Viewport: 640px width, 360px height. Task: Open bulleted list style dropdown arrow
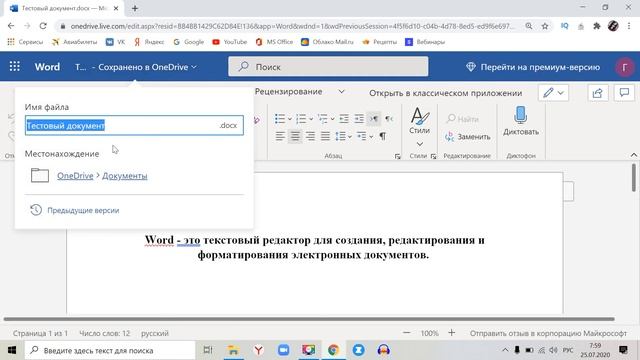289,119
